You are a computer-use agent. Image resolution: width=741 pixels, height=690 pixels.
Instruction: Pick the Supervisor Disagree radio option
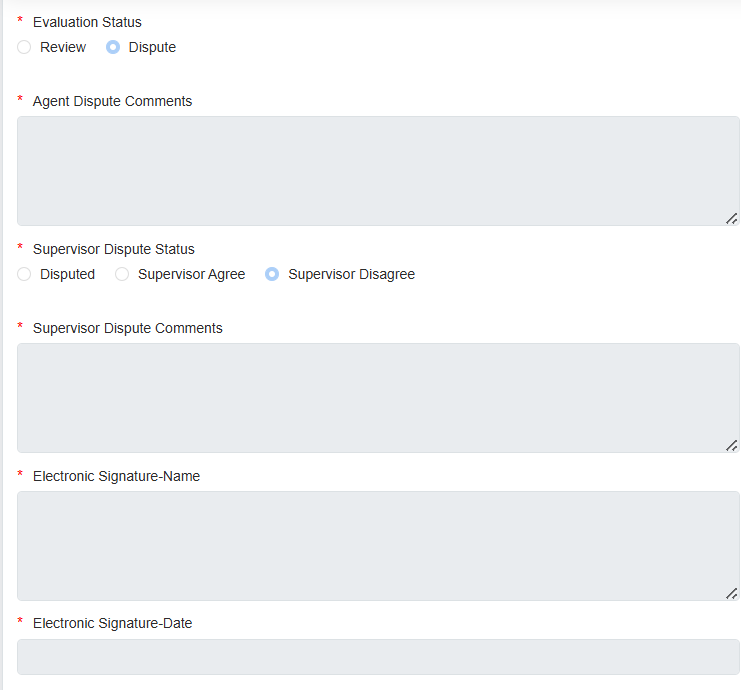(272, 274)
